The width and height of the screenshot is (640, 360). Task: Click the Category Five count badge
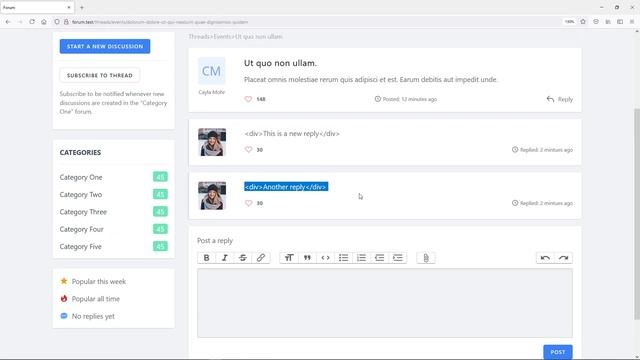tap(160, 247)
